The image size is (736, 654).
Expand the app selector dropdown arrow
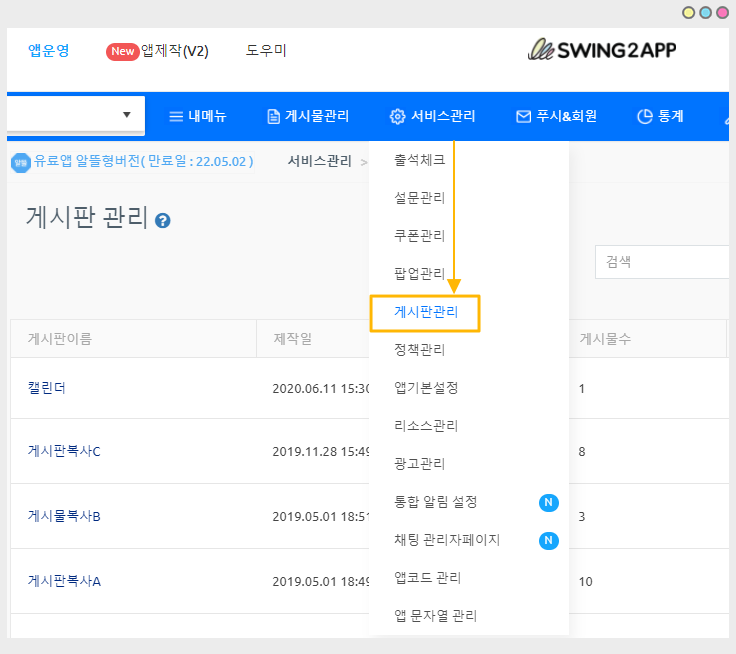[127, 115]
